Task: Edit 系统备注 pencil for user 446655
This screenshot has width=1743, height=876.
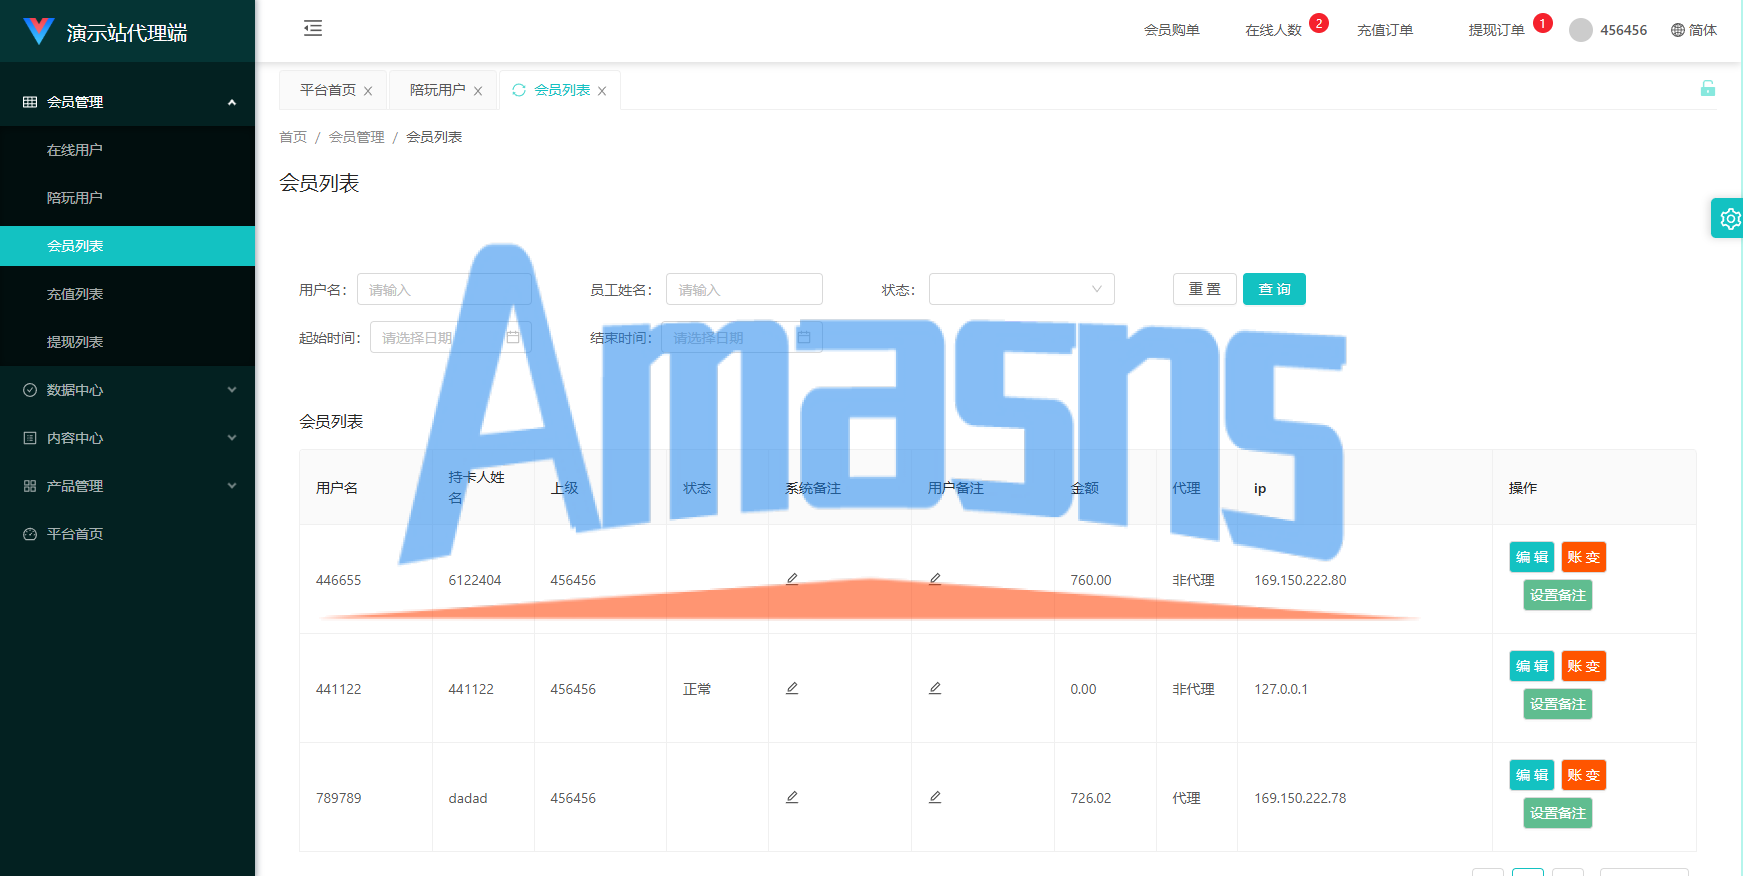Action: coord(792,579)
